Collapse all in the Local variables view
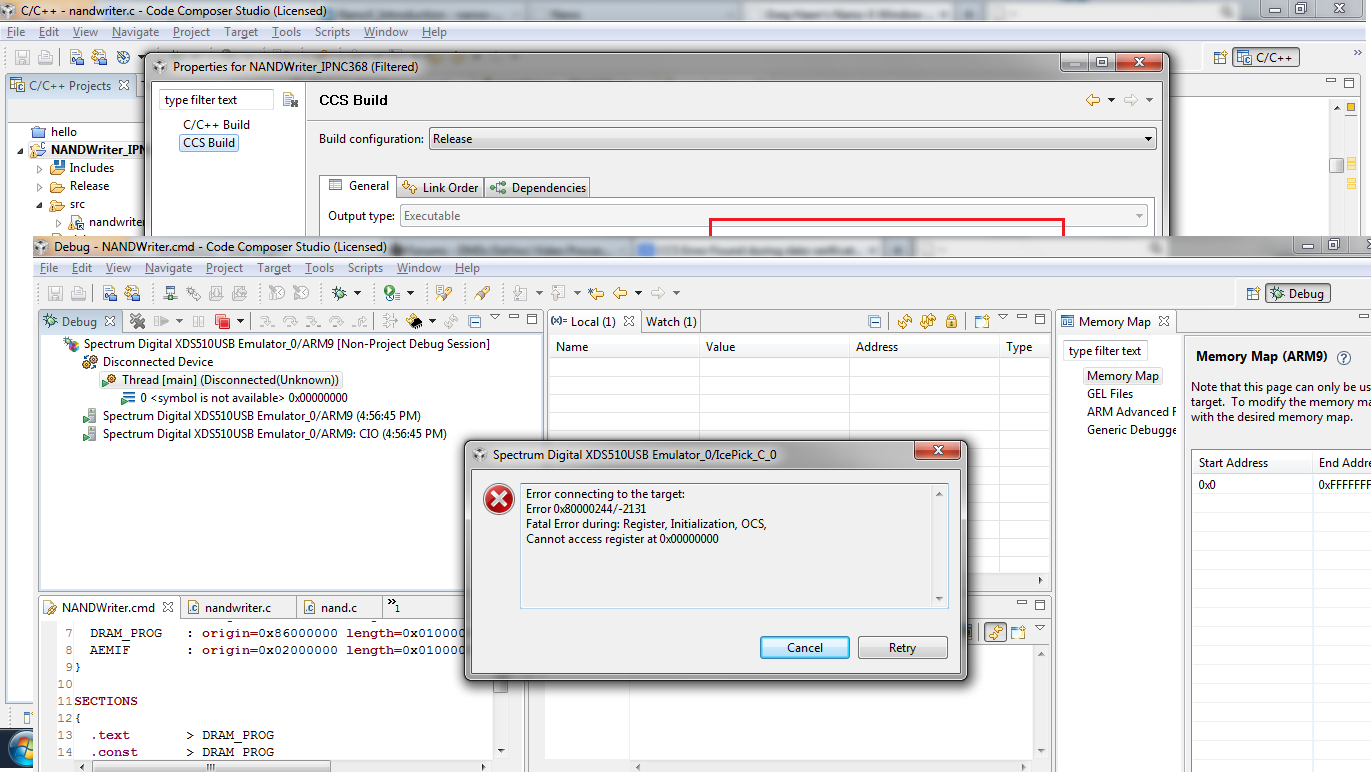The height and width of the screenshot is (772, 1371). pos(875,321)
